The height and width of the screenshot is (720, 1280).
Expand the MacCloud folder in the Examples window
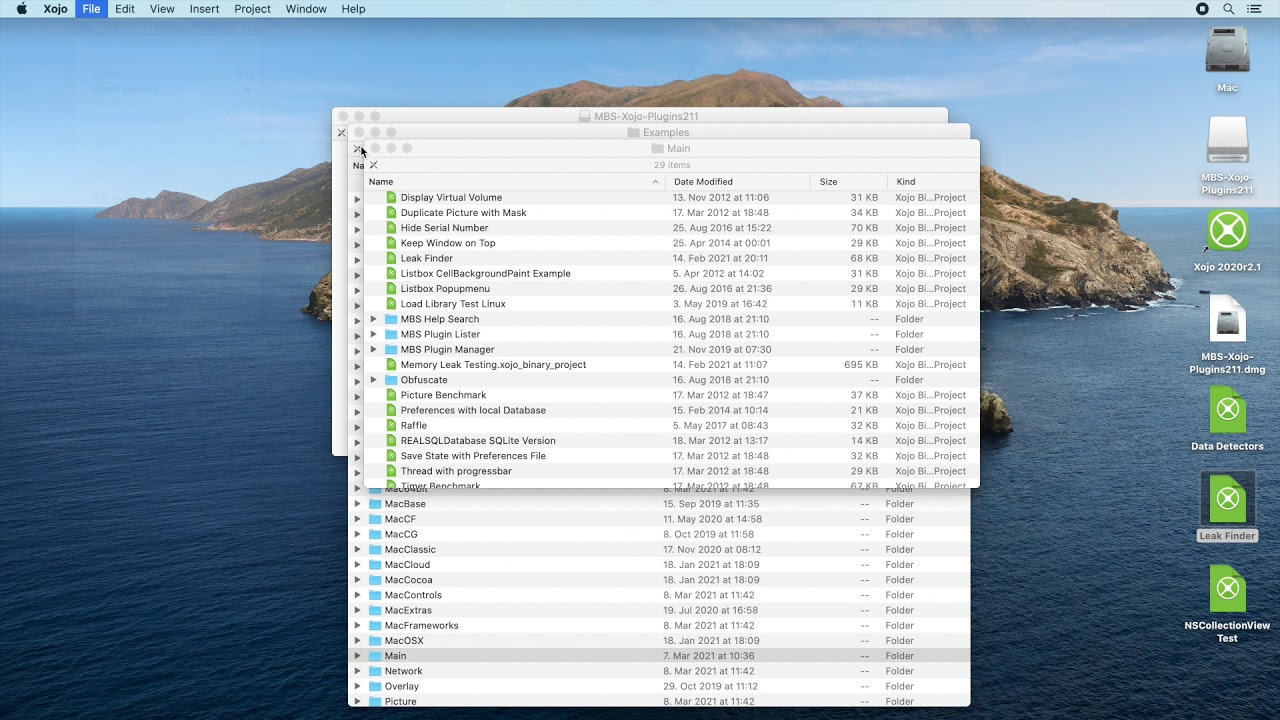[x=357, y=565]
